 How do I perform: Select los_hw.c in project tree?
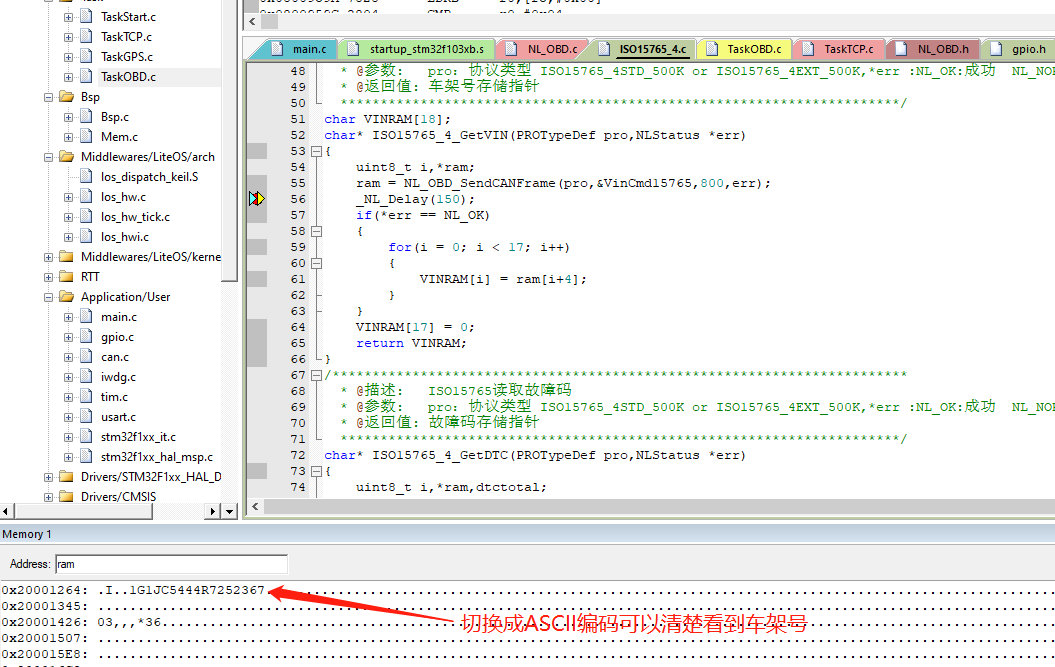(x=123, y=197)
